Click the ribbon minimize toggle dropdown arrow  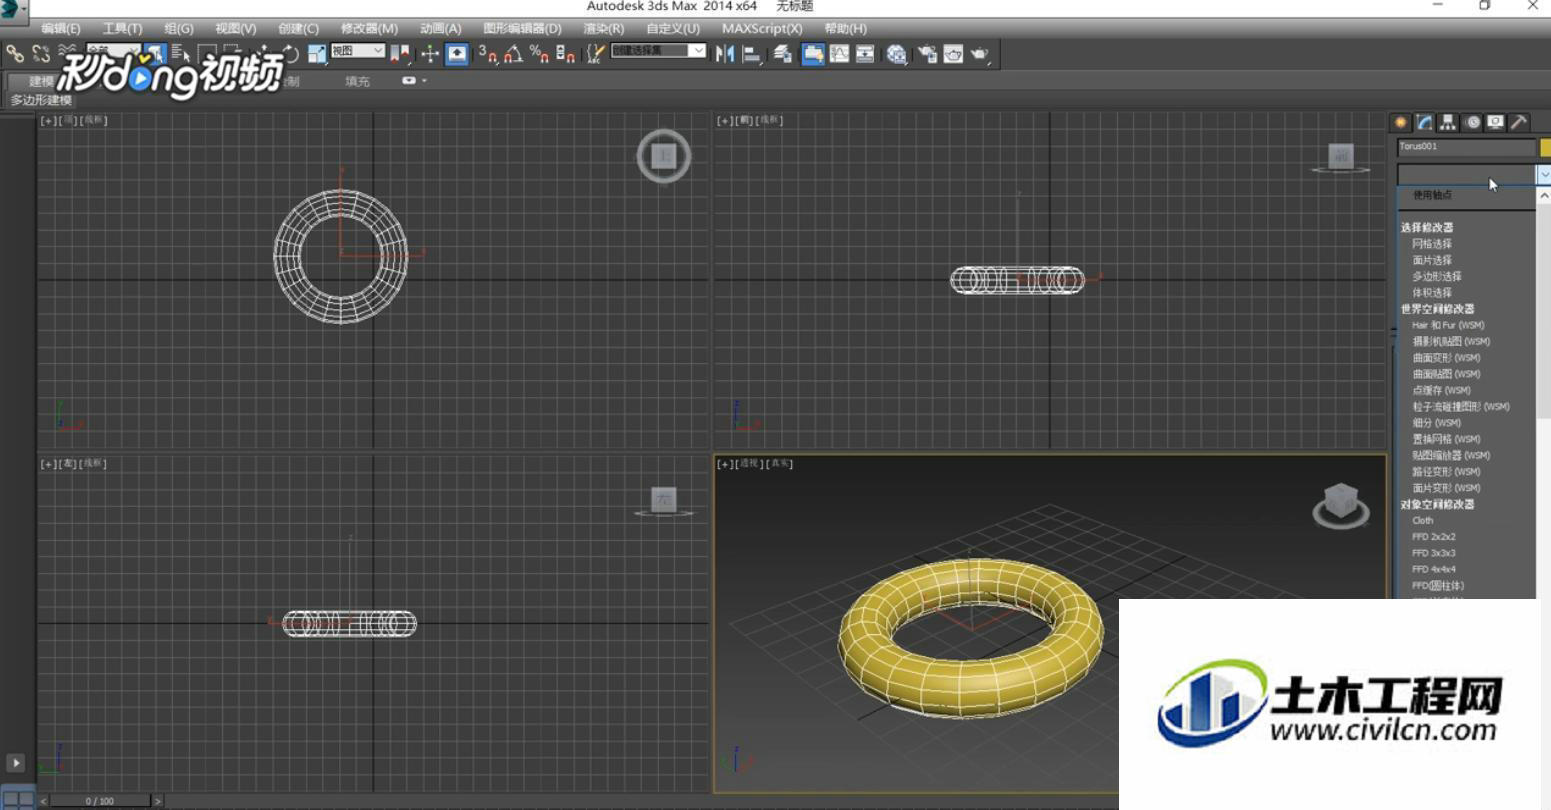coord(424,81)
